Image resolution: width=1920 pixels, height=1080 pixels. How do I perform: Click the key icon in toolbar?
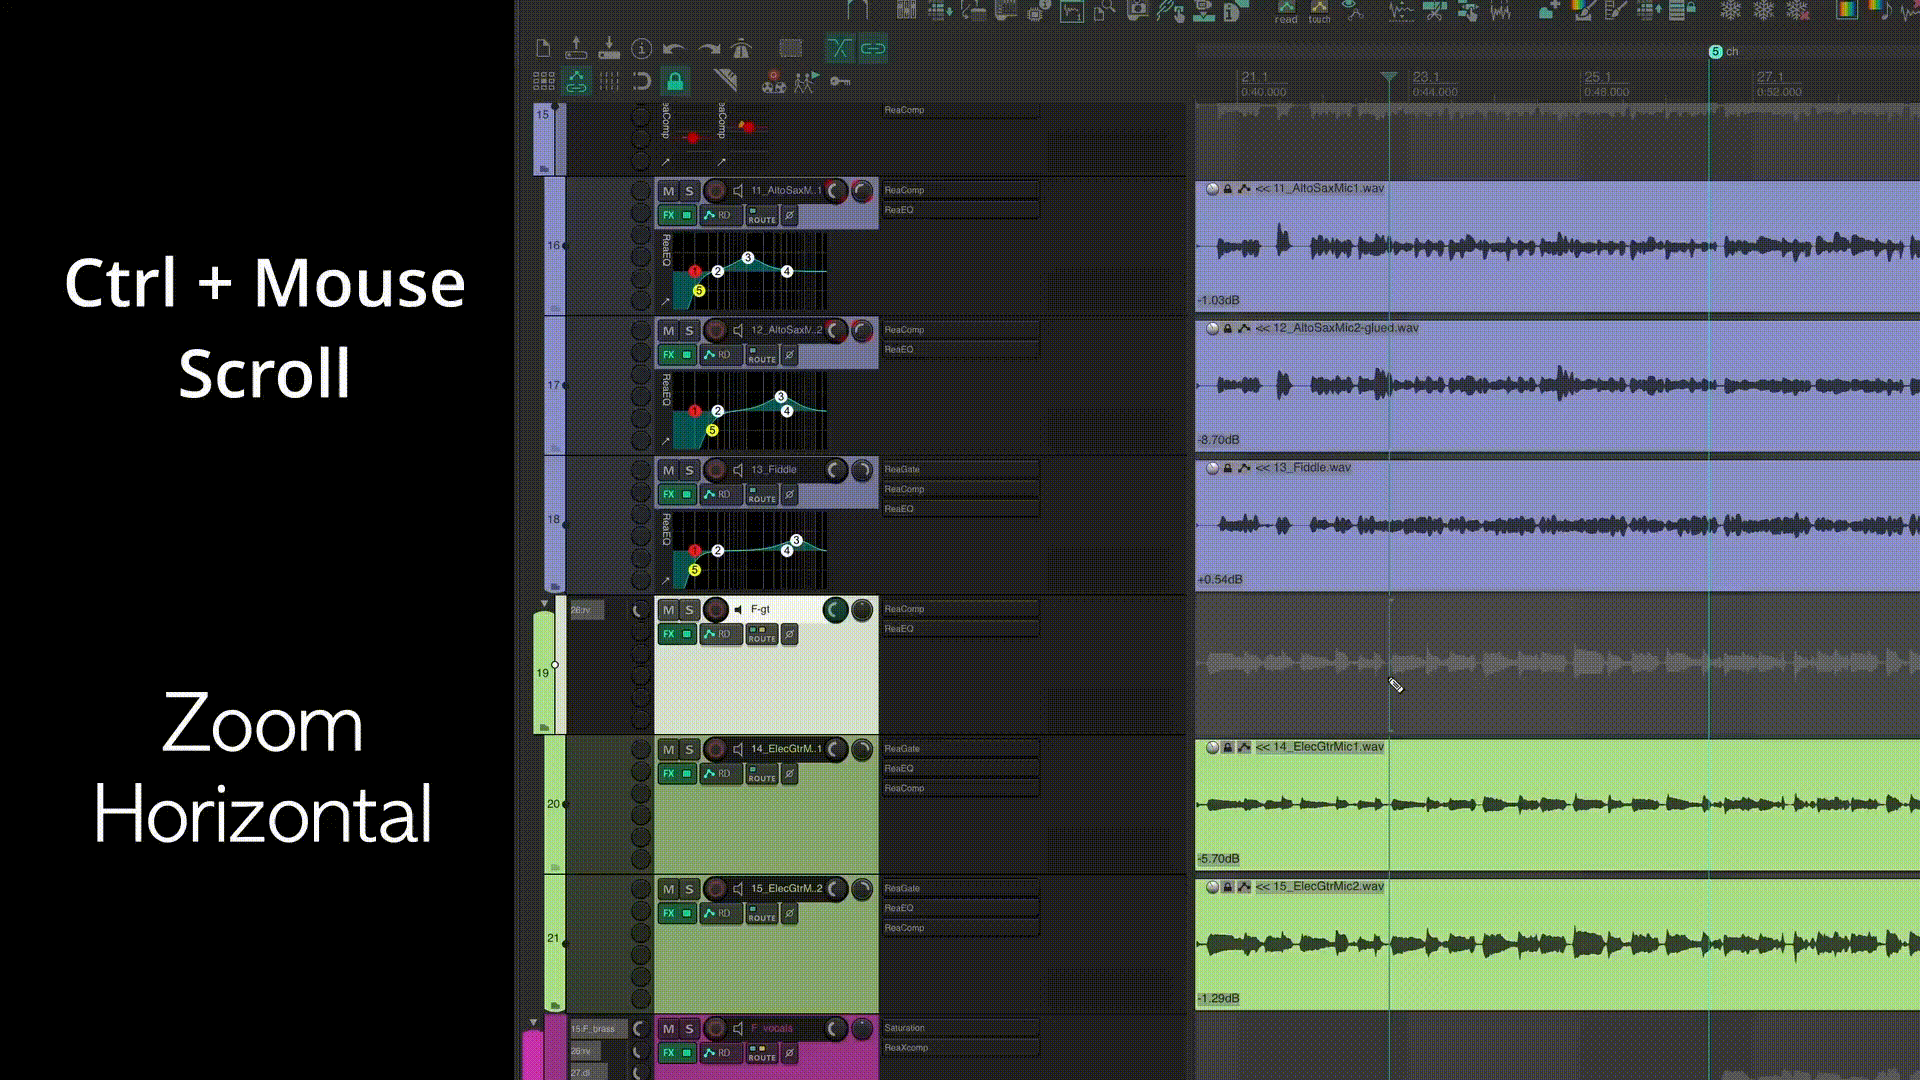coord(840,81)
